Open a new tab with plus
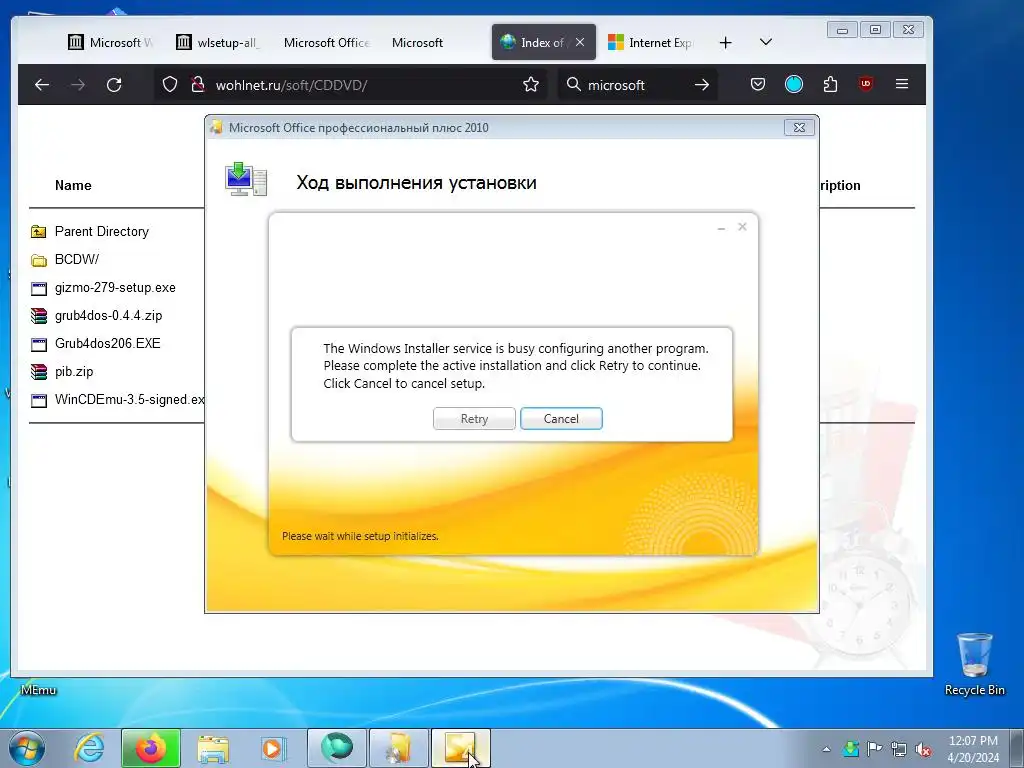Image resolution: width=1024 pixels, height=768 pixels. click(x=726, y=42)
